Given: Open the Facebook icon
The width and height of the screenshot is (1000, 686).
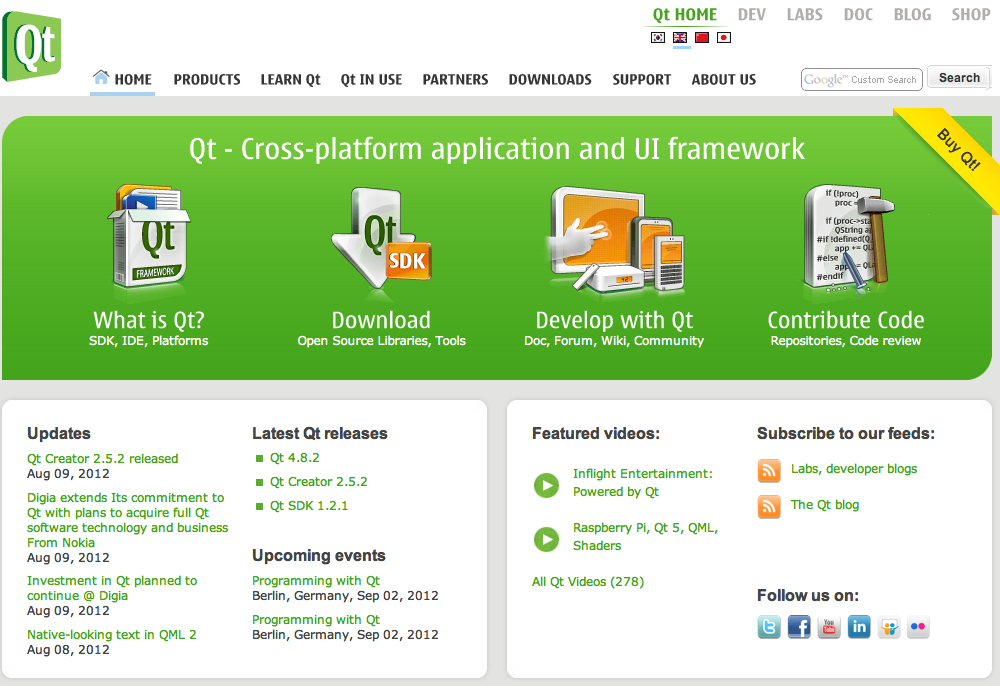Looking at the screenshot, I should click(799, 627).
